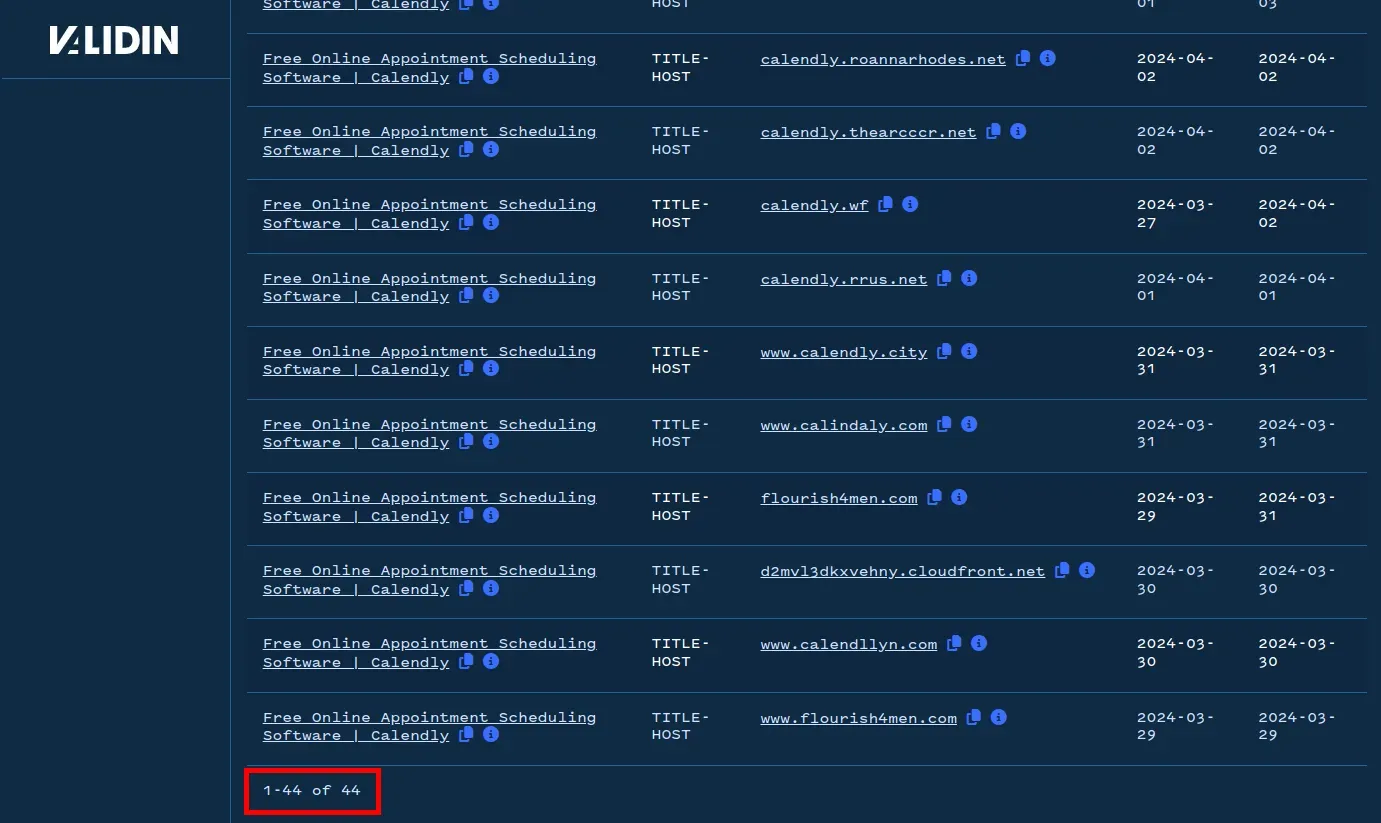Show title info in www.calendly.city row
This screenshot has height=823, width=1381.
point(491,368)
